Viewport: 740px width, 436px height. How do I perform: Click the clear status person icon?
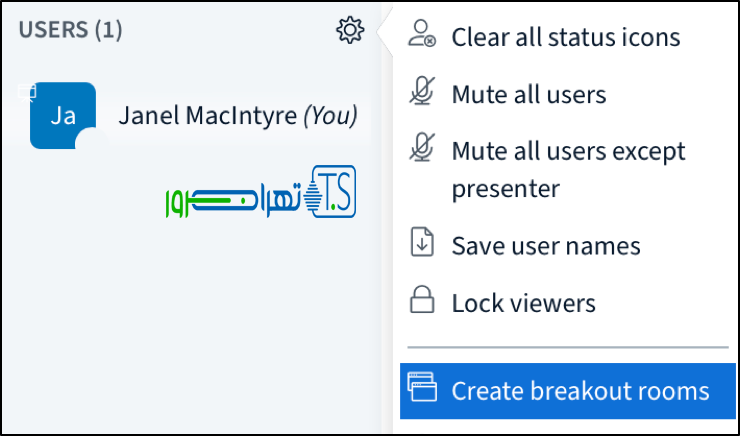tap(422, 35)
